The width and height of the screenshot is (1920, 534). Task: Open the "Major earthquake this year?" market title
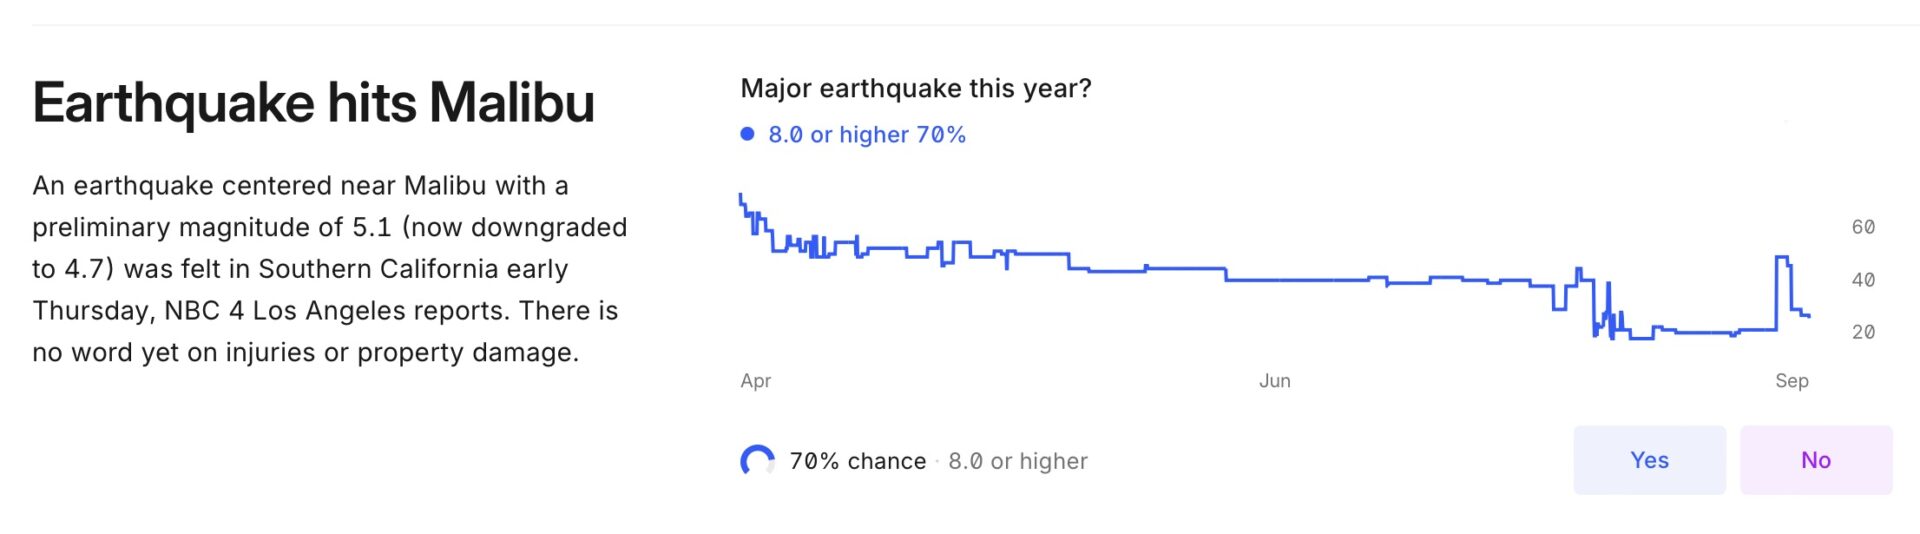click(x=915, y=88)
